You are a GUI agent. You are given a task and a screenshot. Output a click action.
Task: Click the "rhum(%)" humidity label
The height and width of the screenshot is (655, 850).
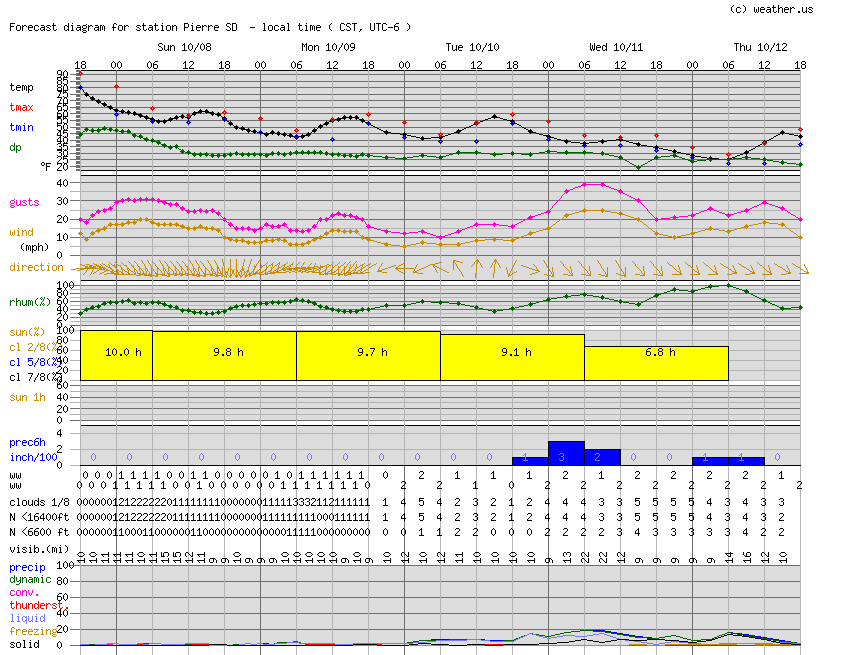[x=30, y=303]
